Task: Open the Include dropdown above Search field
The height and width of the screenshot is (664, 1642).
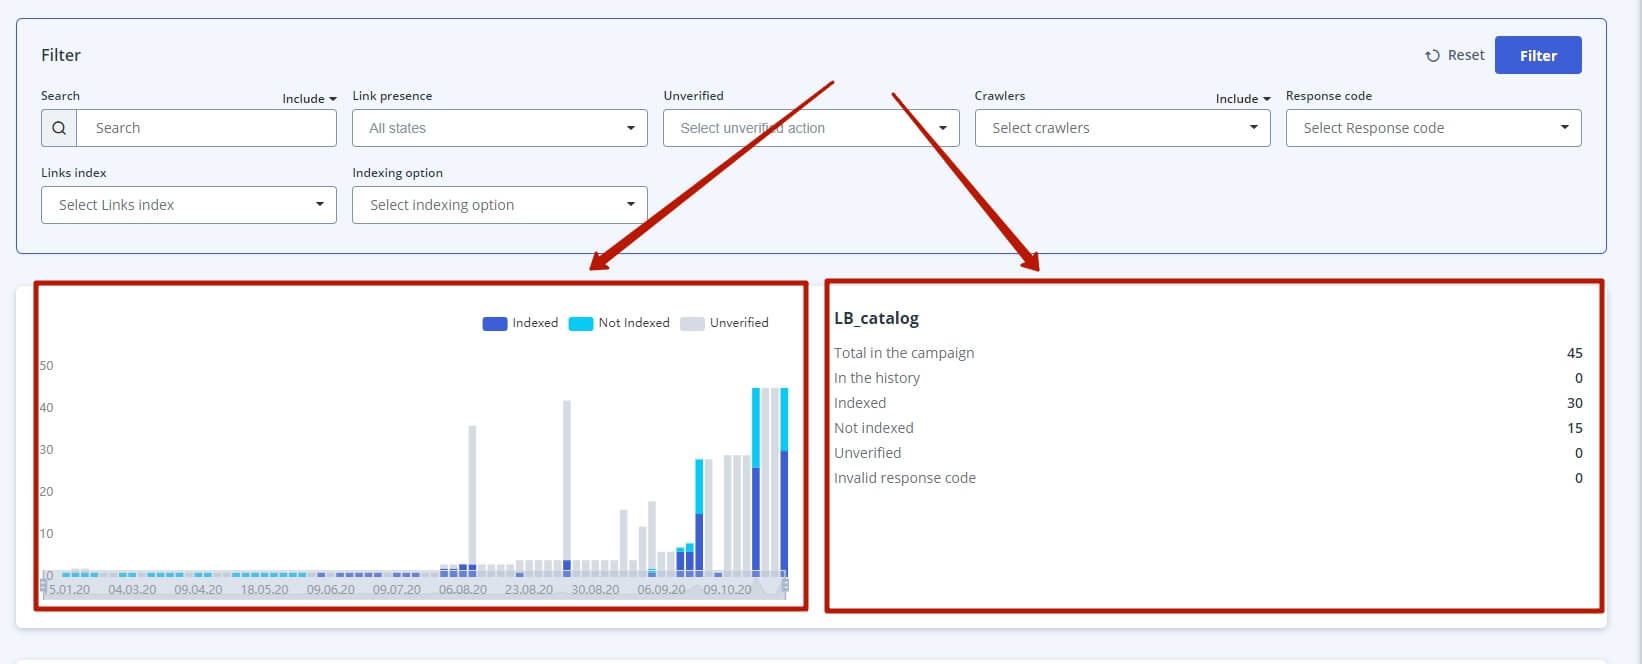Action: click(x=309, y=98)
